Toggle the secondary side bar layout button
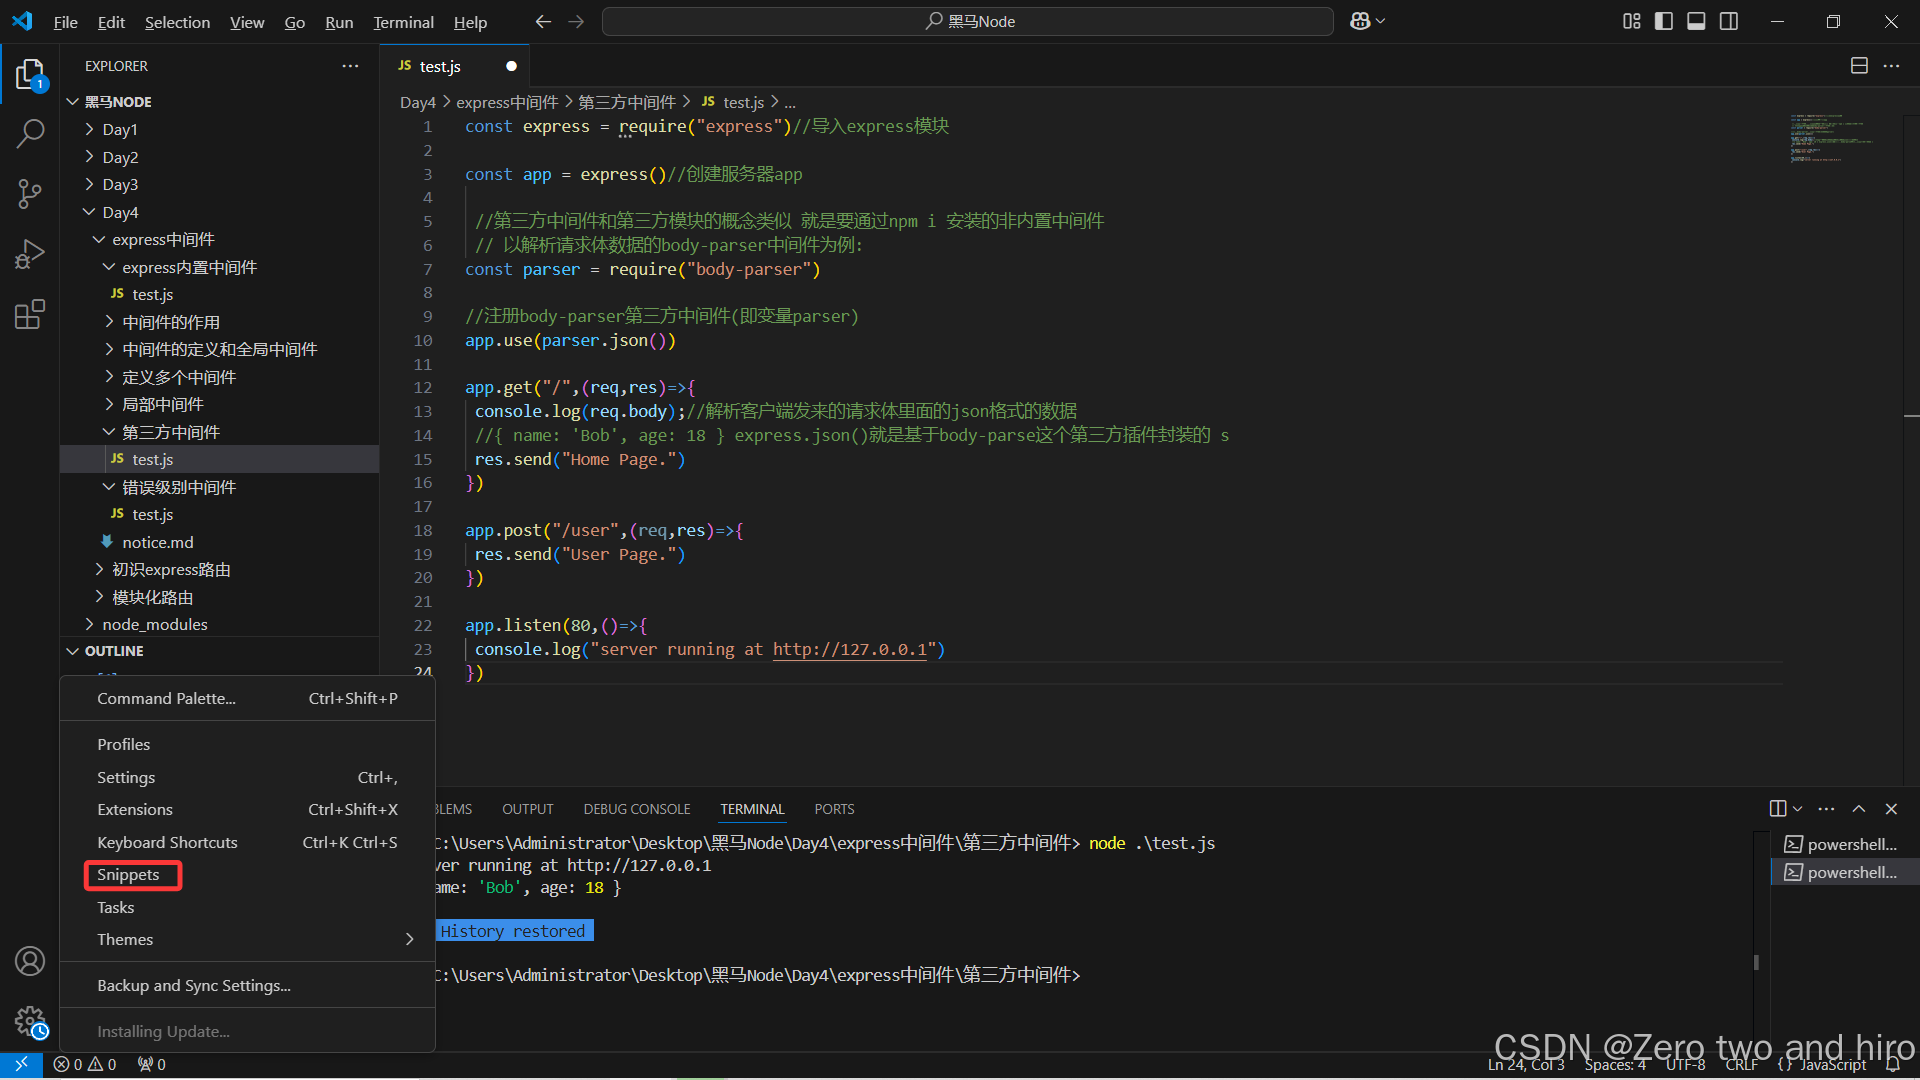The image size is (1920, 1080). point(1729,21)
